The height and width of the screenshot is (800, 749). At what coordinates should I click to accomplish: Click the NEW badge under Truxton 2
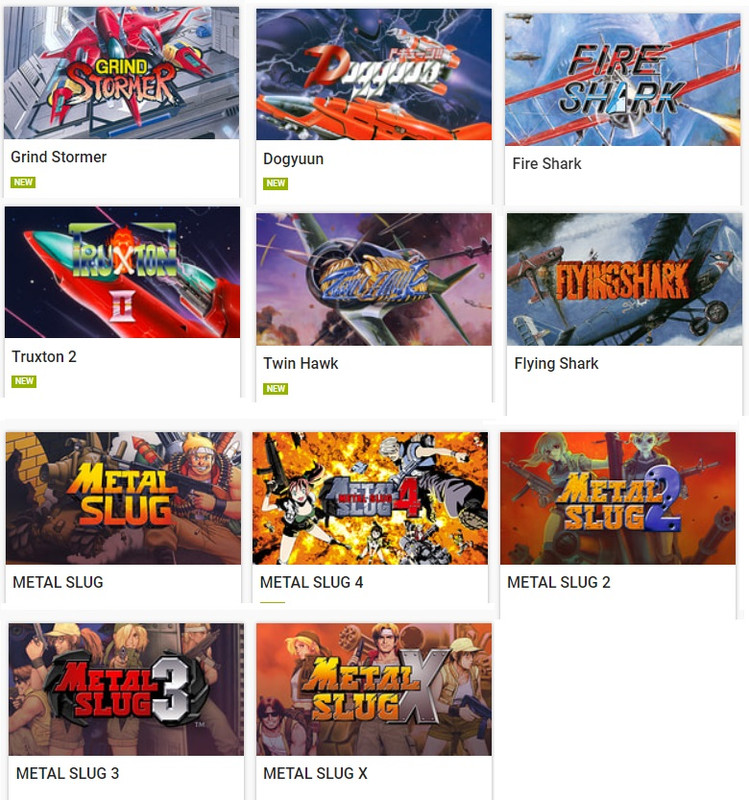pos(24,381)
